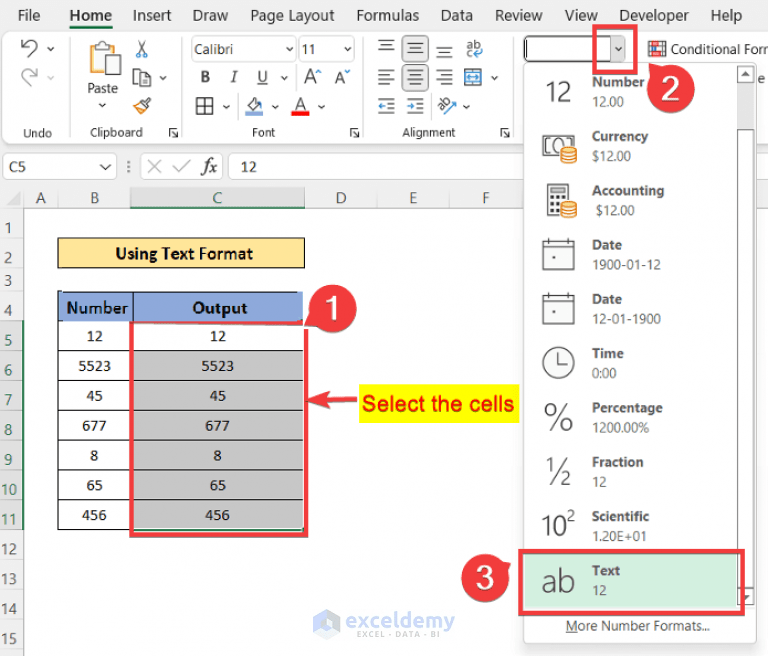Image resolution: width=768 pixels, height=656 pixels.
Task: Cancel formula bar entry with X icon
Action: [154, 167]
